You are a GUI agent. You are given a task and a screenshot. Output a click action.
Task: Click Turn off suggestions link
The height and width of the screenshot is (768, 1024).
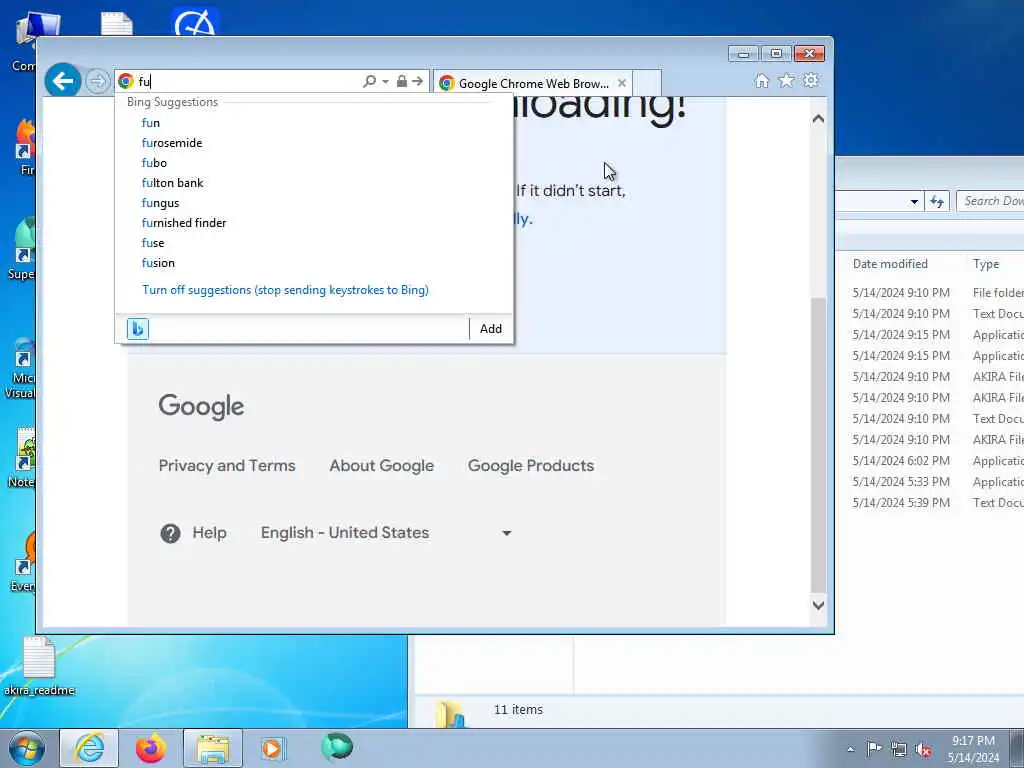(x=285, y=290)
